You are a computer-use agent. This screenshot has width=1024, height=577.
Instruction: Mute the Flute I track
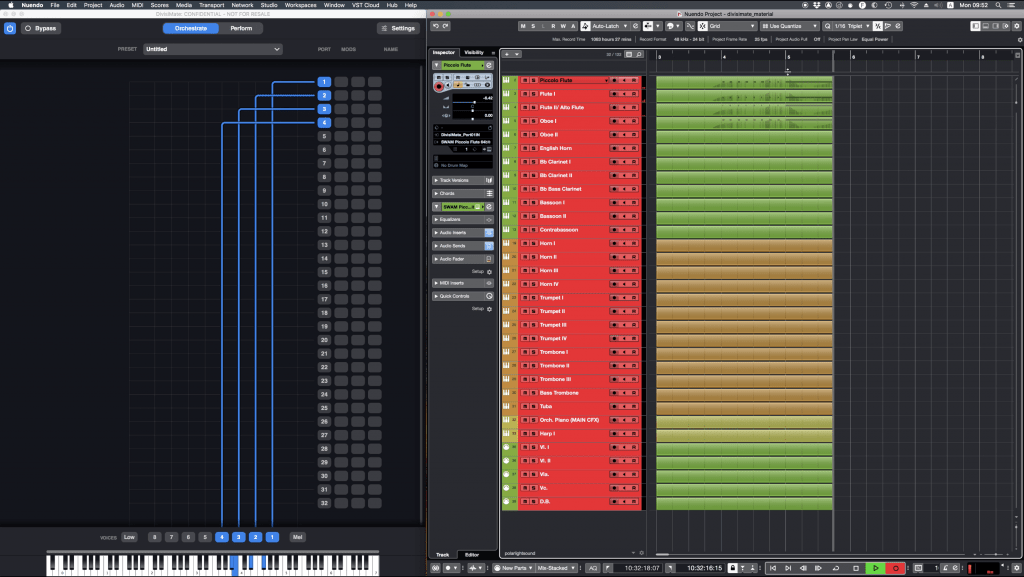[x=525, y=94]
